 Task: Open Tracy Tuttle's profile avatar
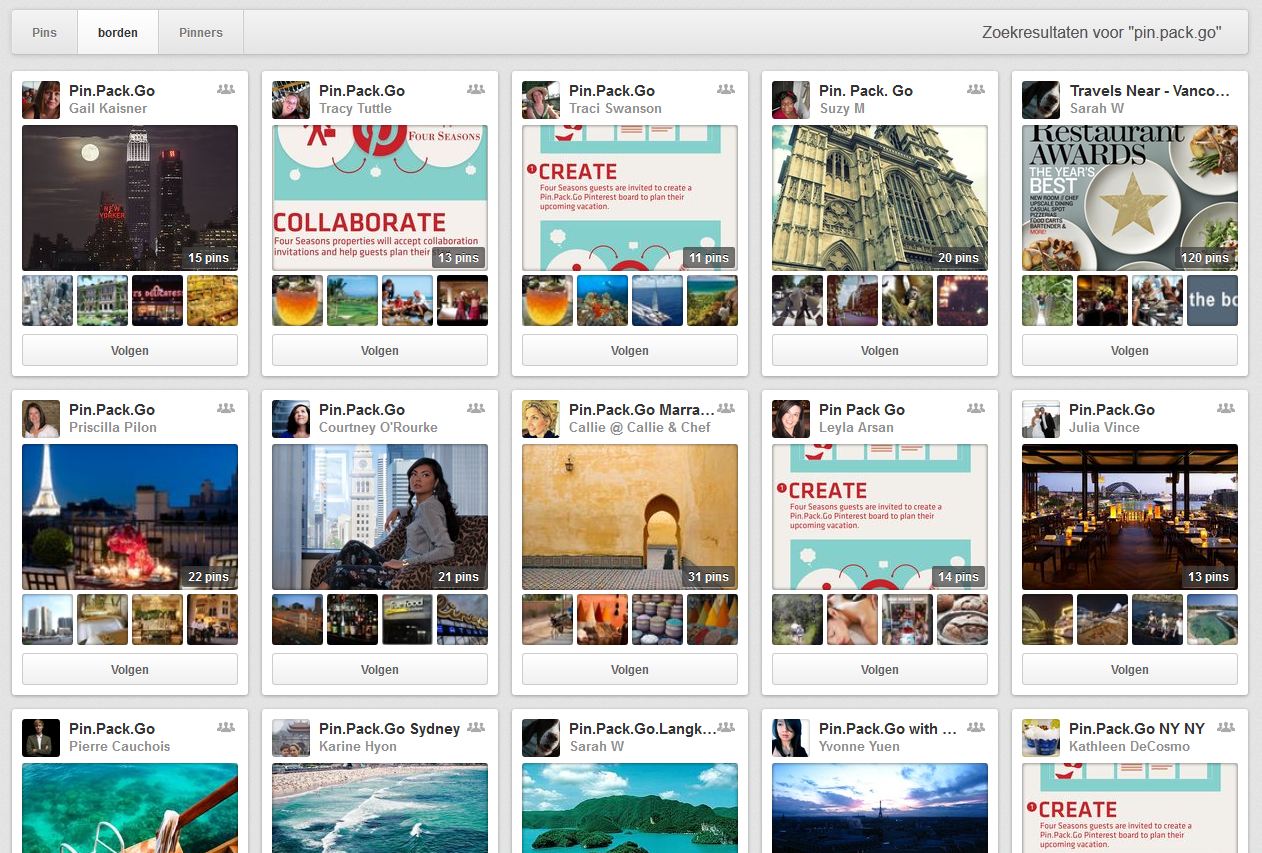tap(291, 100)
